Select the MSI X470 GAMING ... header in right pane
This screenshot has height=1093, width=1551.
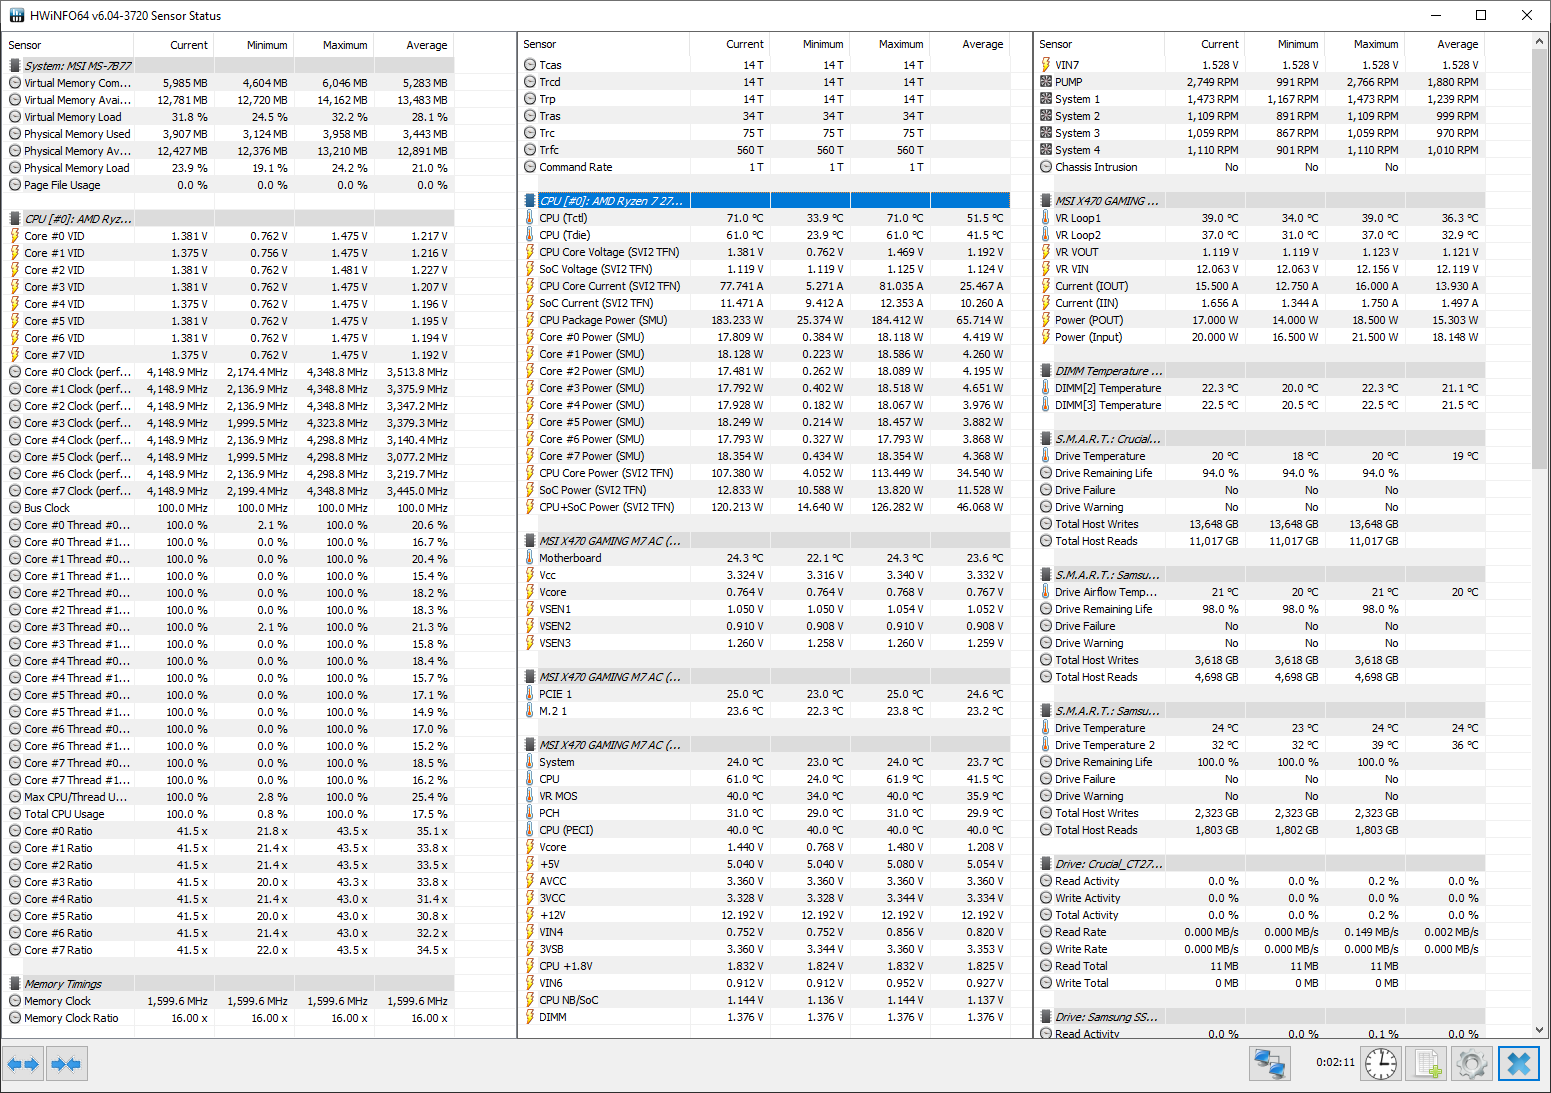pos(1260,201)
